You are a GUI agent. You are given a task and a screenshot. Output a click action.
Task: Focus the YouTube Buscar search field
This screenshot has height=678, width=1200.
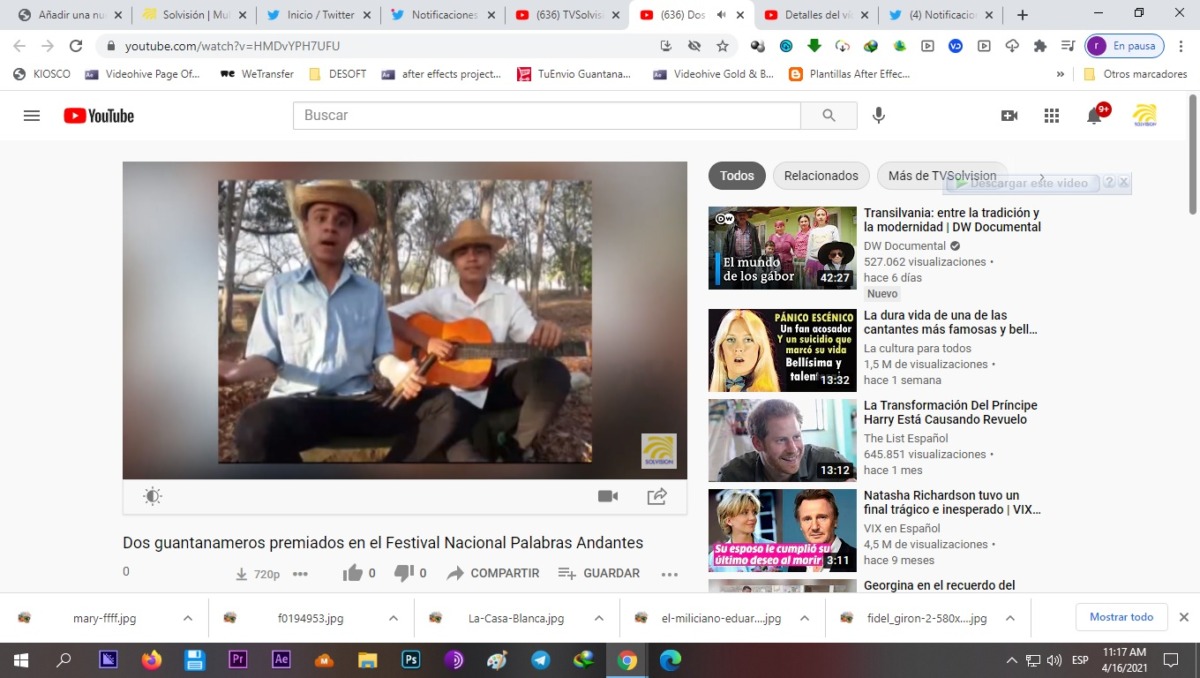pos(547,115)
